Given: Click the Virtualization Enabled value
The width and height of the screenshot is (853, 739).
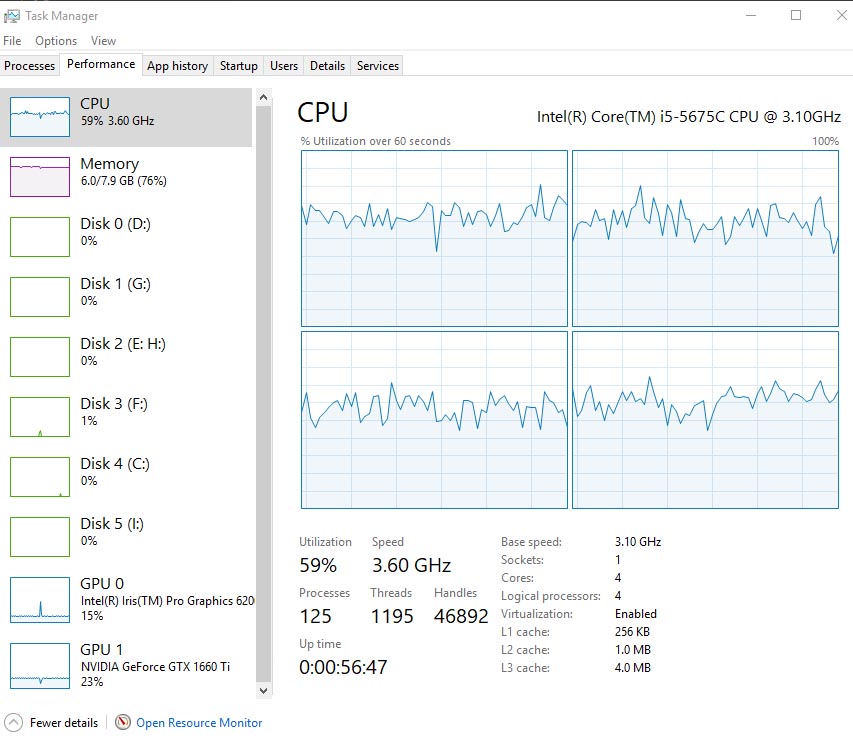Looking at the screenshot, I should [x=635, y=614].
